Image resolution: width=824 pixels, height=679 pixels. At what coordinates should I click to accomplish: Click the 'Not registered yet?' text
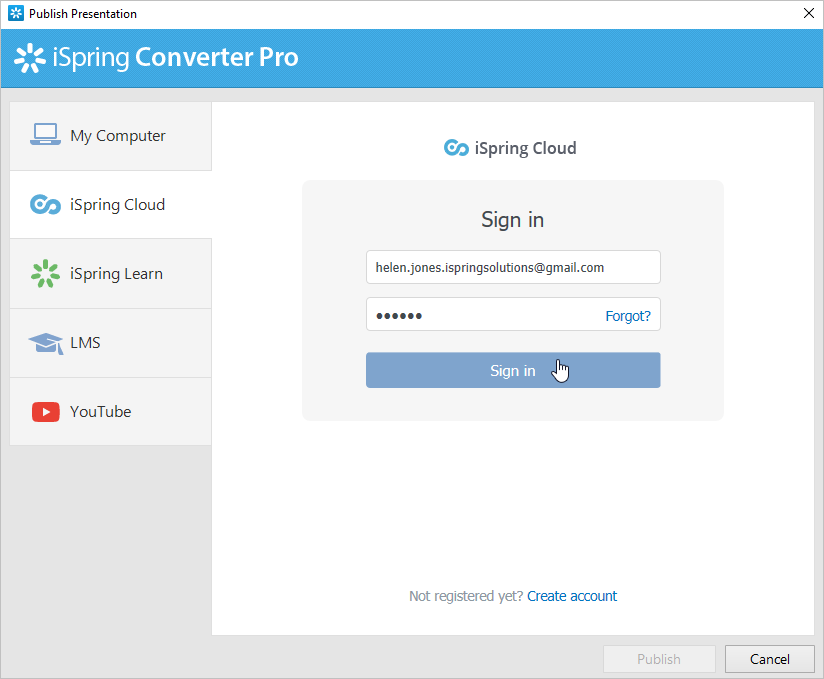point(466,596)
